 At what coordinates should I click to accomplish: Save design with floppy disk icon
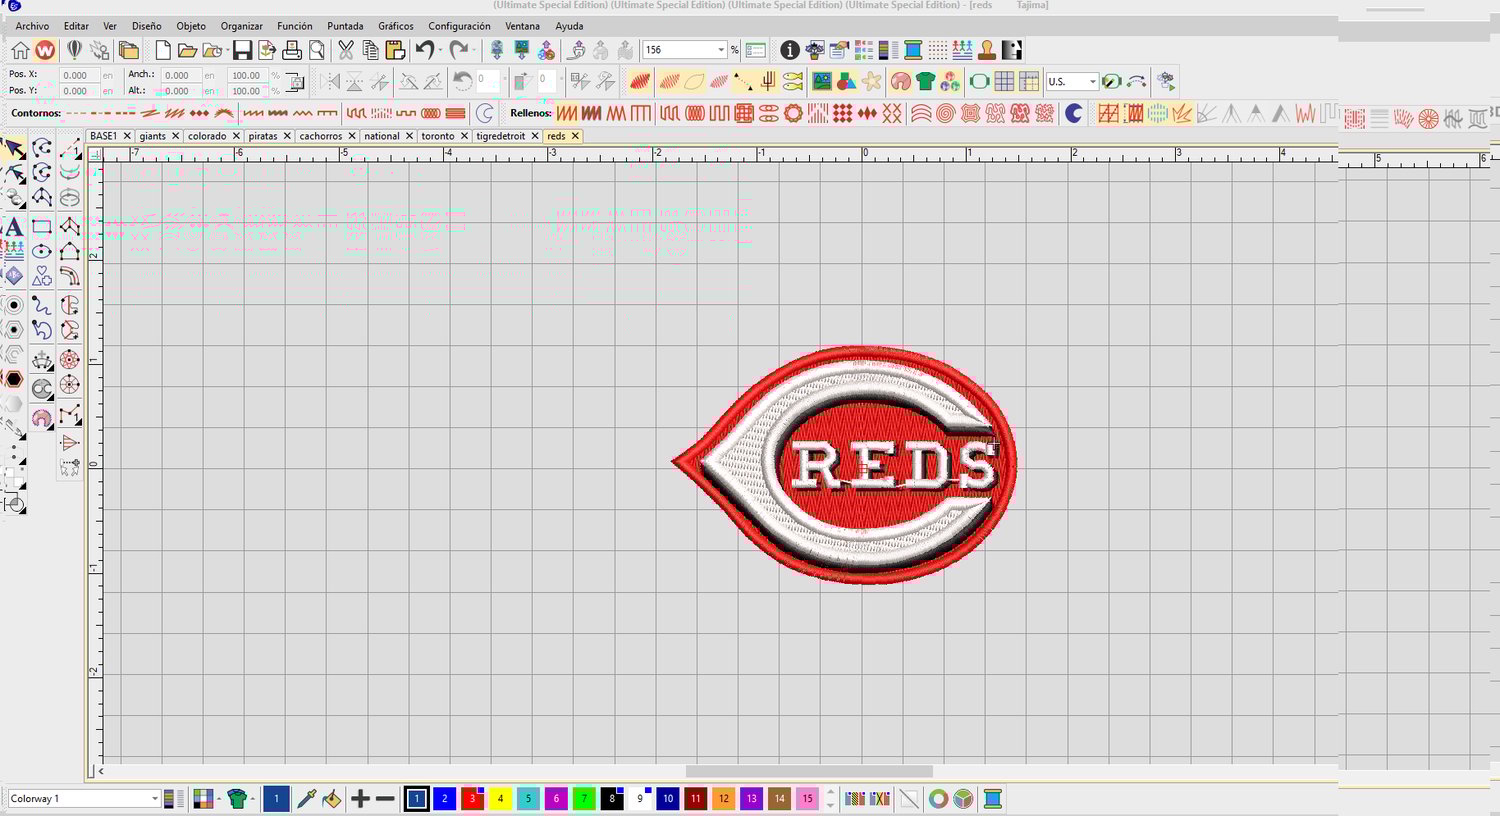(x=242, y=50)
